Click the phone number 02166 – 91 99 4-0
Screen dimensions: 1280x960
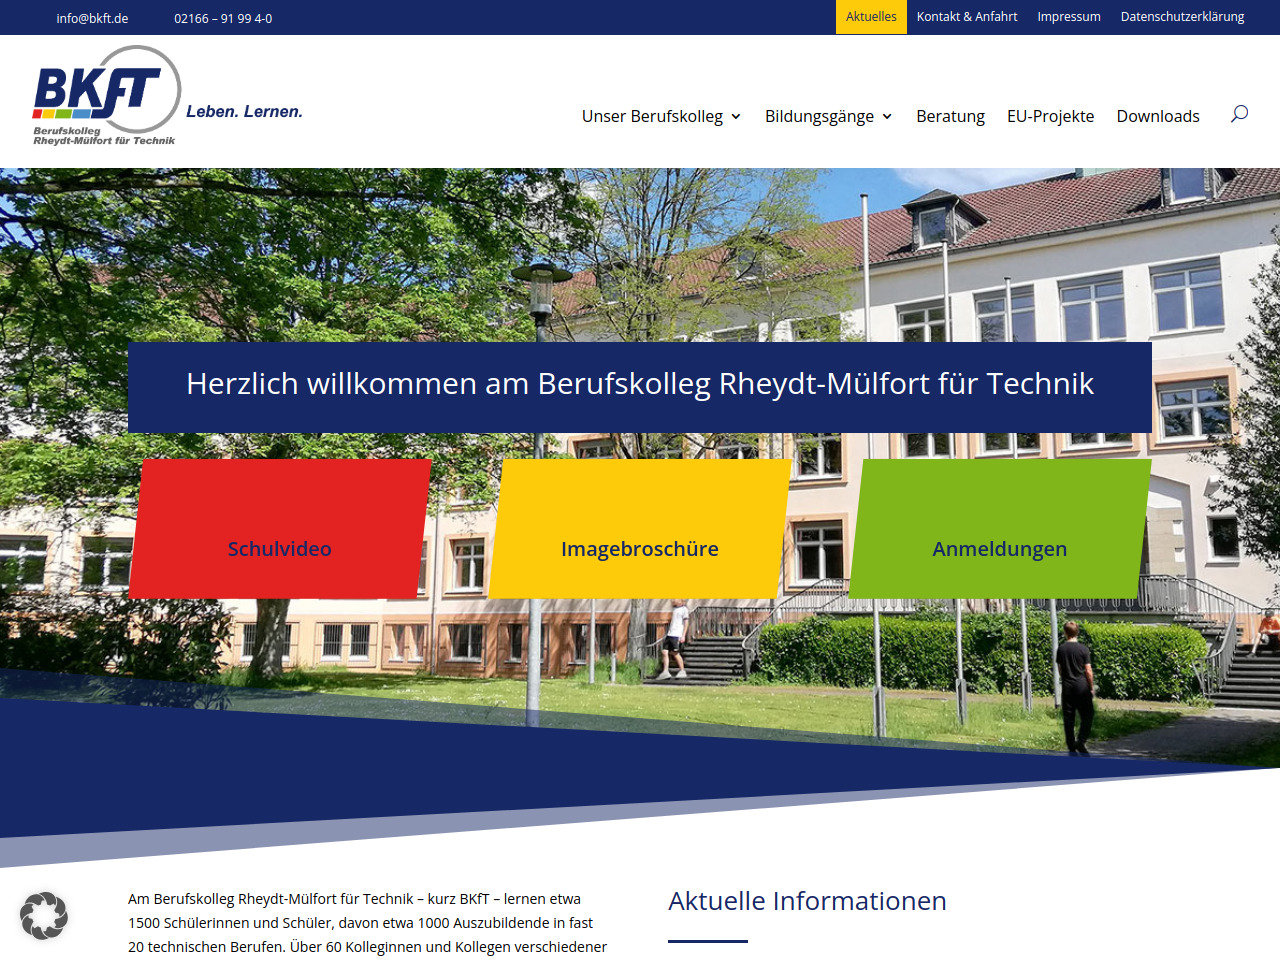223,18
